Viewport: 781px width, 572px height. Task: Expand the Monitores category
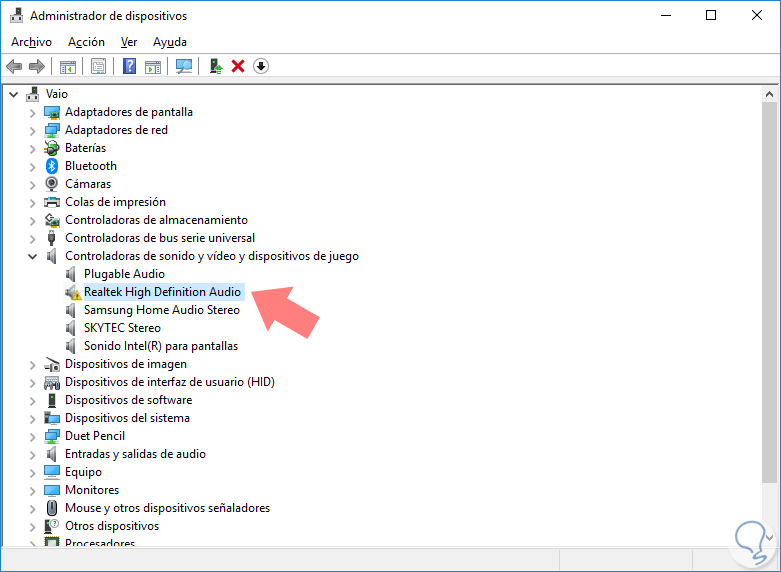[32, 490]
